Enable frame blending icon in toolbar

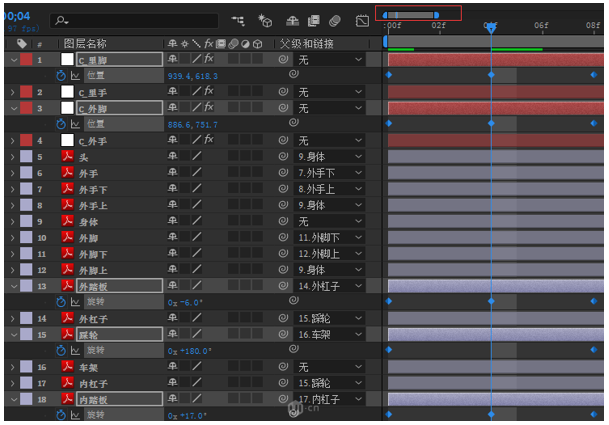click(314, 21)
